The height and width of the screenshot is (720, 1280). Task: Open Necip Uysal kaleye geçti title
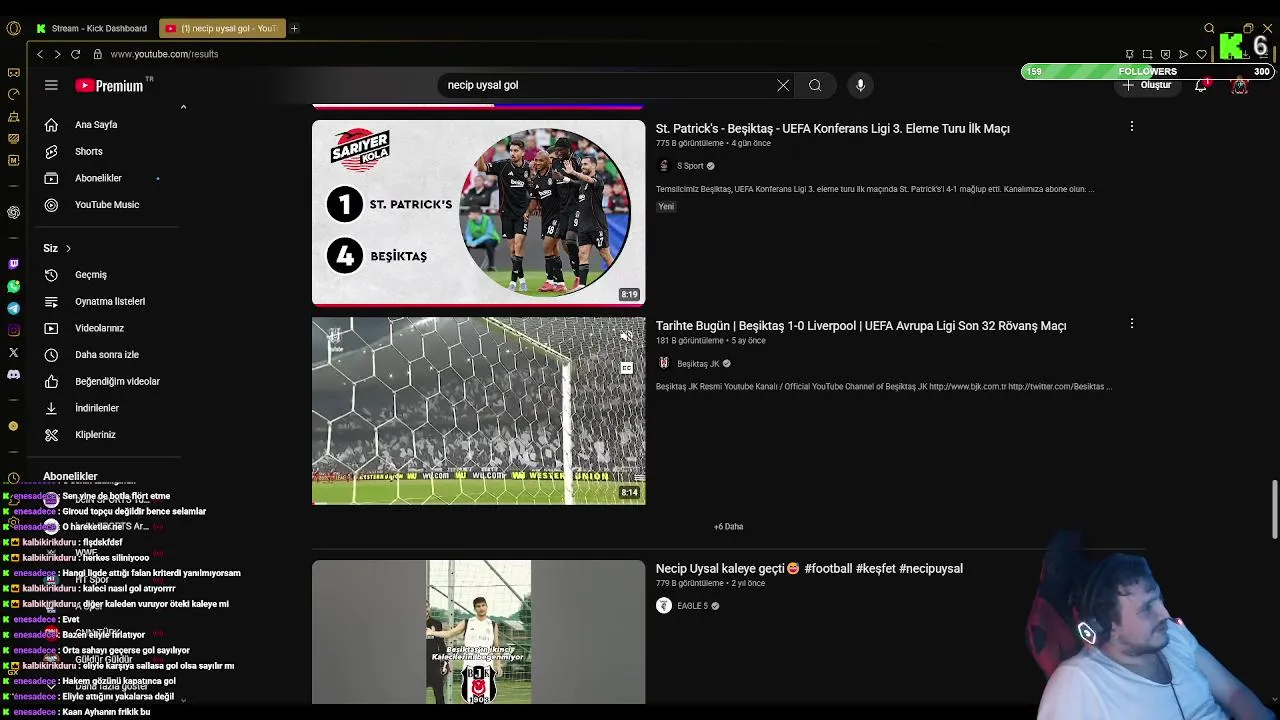(x=809, y=568)
